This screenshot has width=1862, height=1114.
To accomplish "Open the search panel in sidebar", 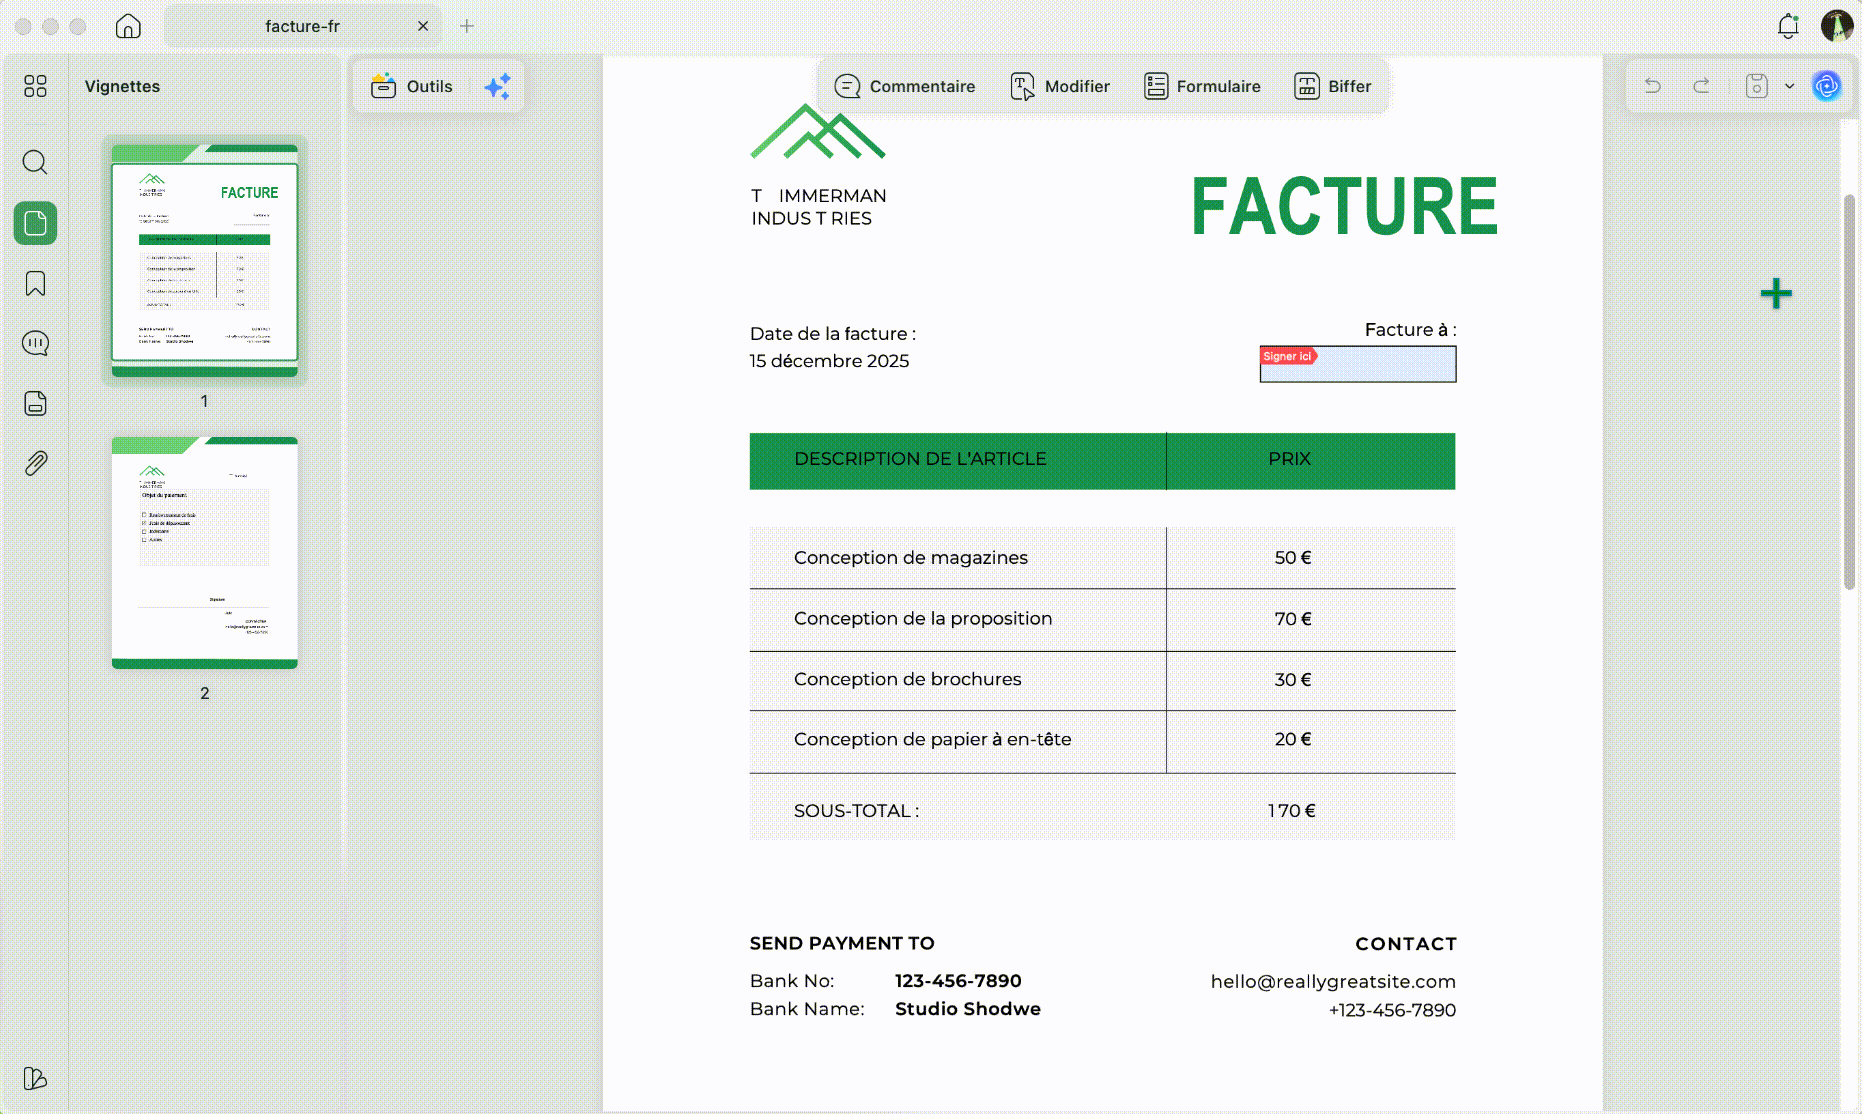I will click(35, 162).
